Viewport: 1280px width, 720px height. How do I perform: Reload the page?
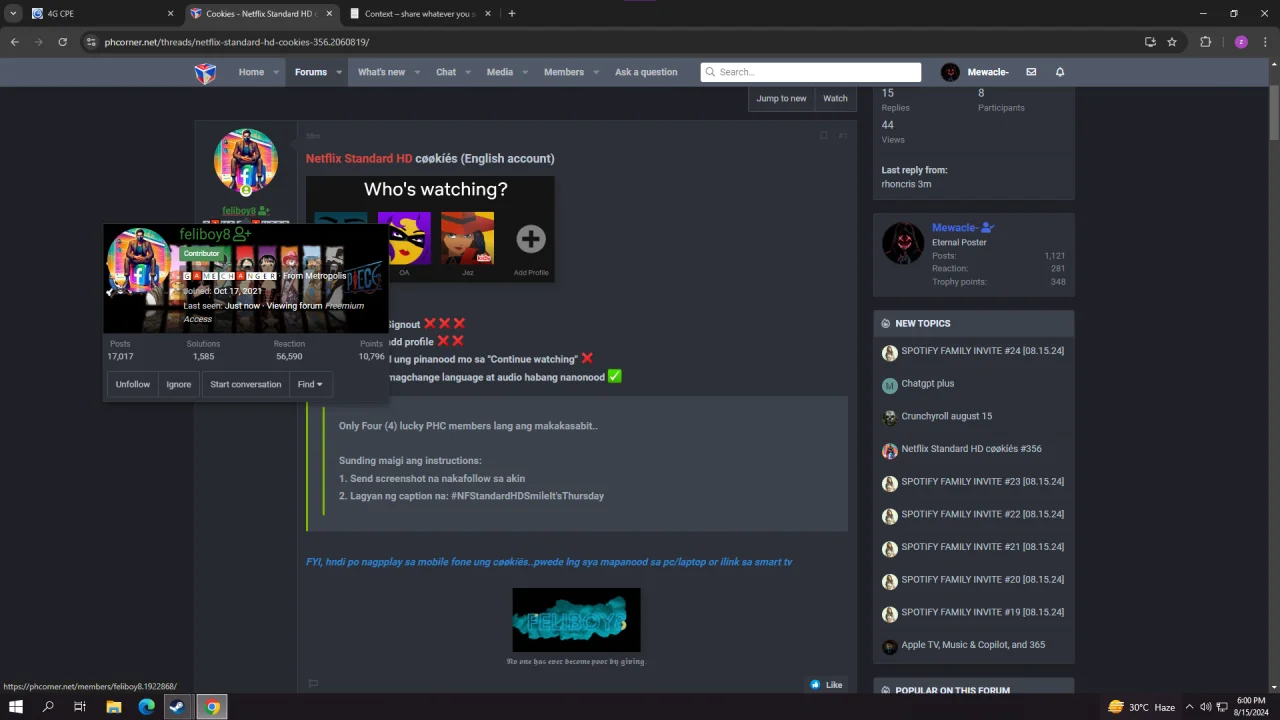[62, 42]
